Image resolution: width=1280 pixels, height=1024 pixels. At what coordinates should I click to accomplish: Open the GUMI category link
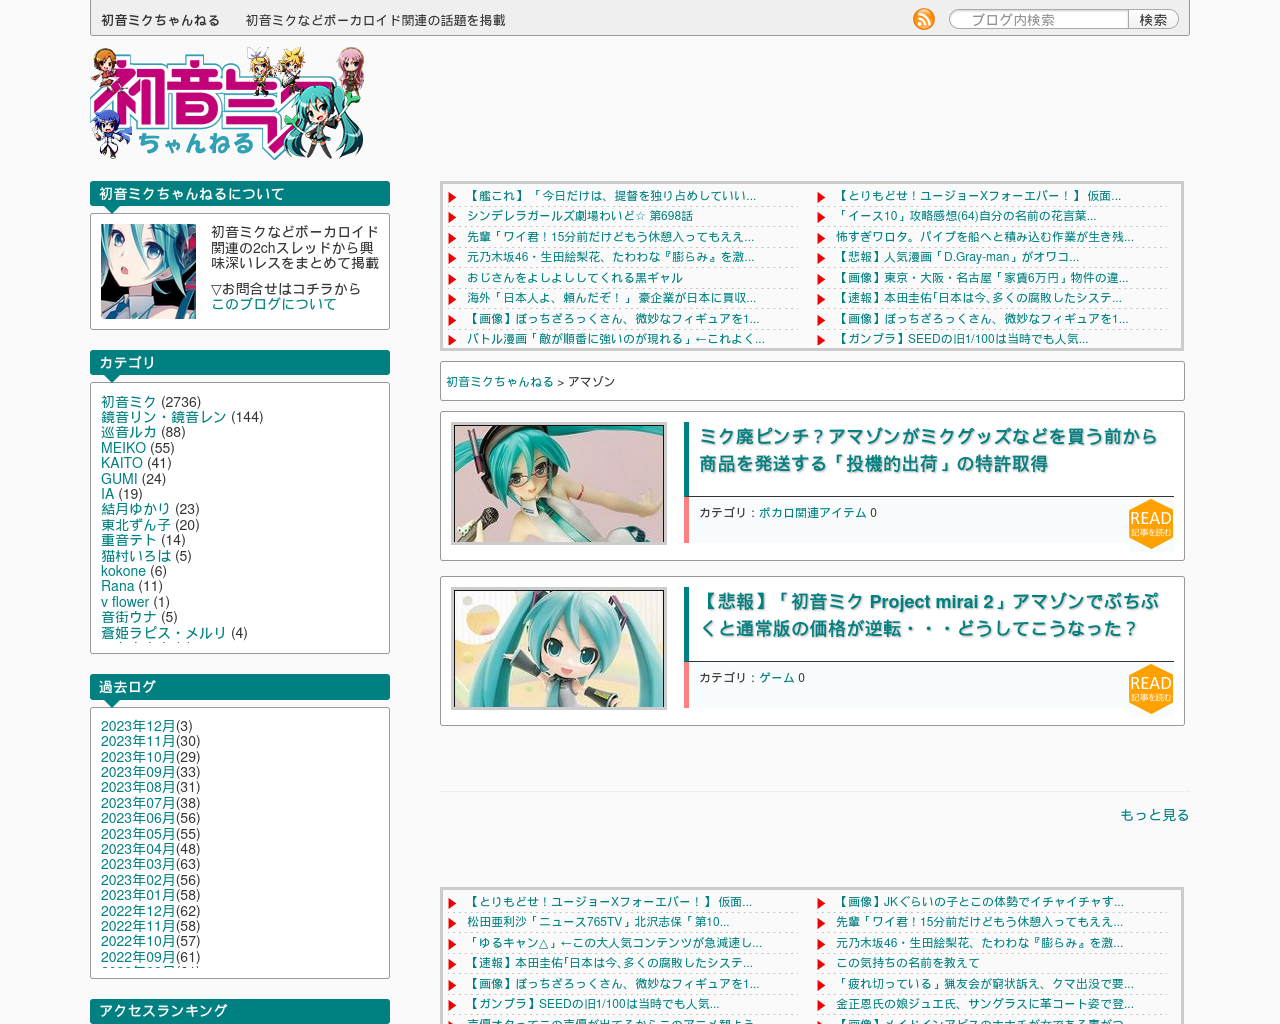pyautogui.click(x=119, y=479)
